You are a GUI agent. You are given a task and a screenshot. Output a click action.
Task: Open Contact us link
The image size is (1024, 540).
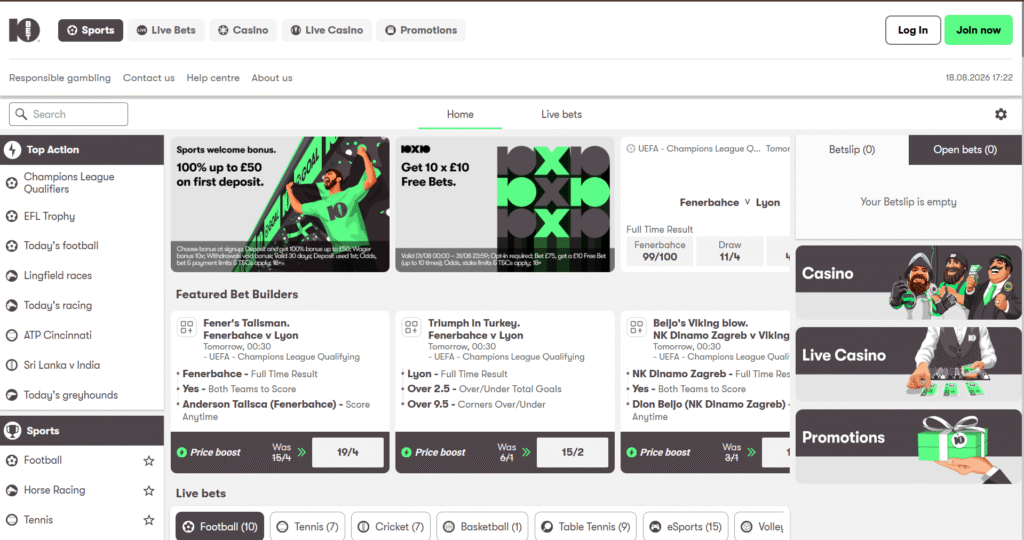pyautogui.click(x=149, y=78)
